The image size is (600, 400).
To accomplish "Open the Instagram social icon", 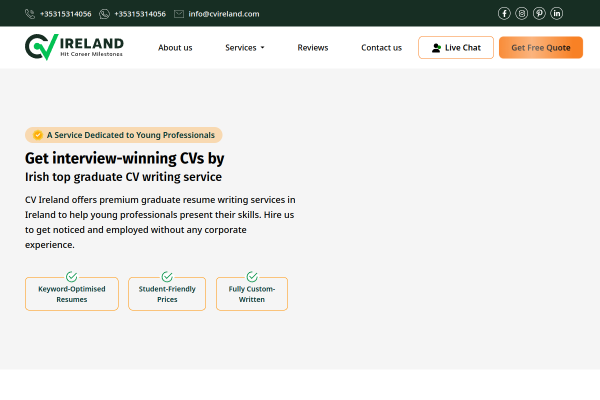I will pyautogui.click(x=522, y=14).
